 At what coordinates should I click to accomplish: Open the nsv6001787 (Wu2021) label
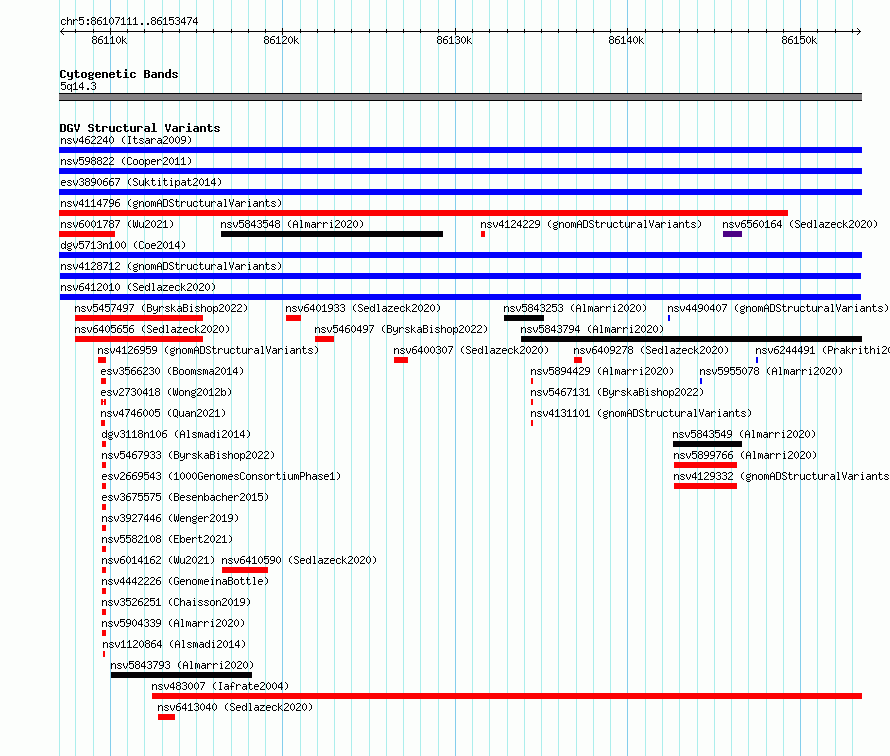117,224
